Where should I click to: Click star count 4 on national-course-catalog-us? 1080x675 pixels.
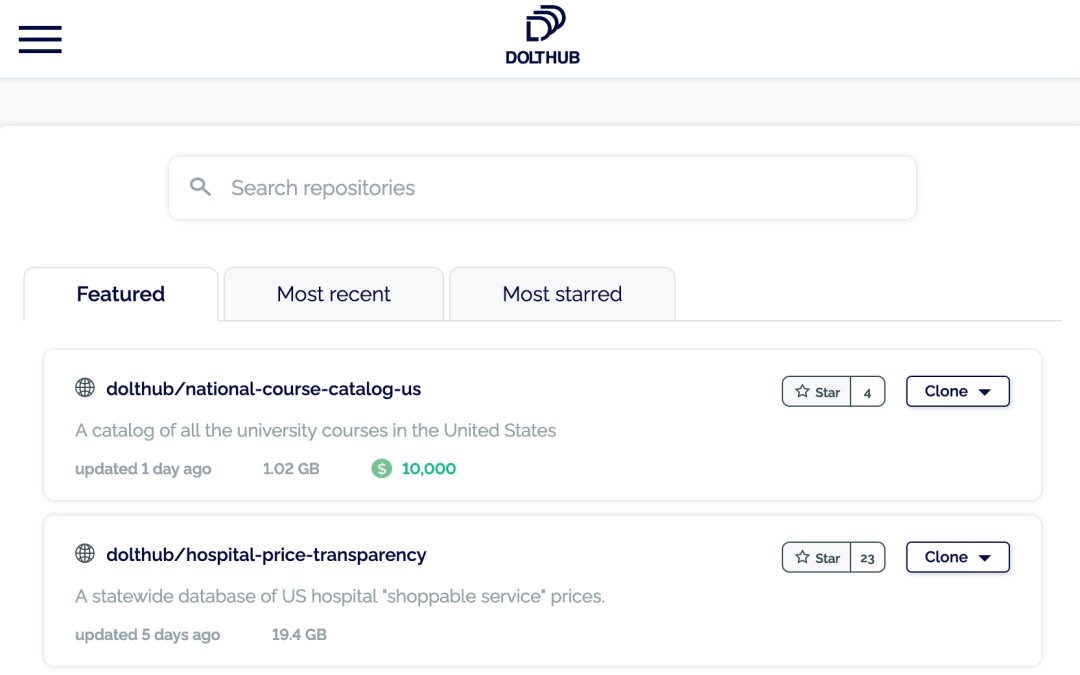pyautogui.click(x=867, y=392)
